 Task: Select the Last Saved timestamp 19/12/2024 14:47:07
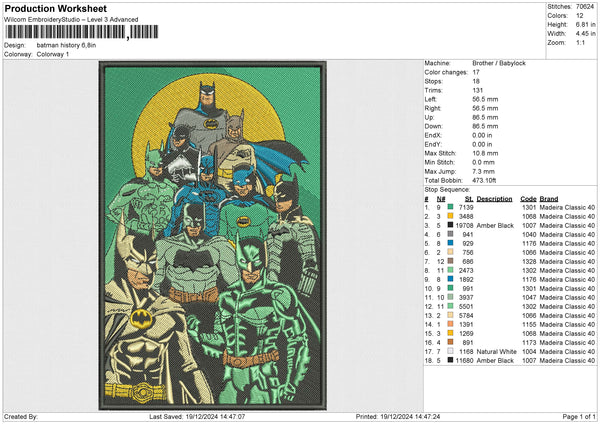pos(215,416)
